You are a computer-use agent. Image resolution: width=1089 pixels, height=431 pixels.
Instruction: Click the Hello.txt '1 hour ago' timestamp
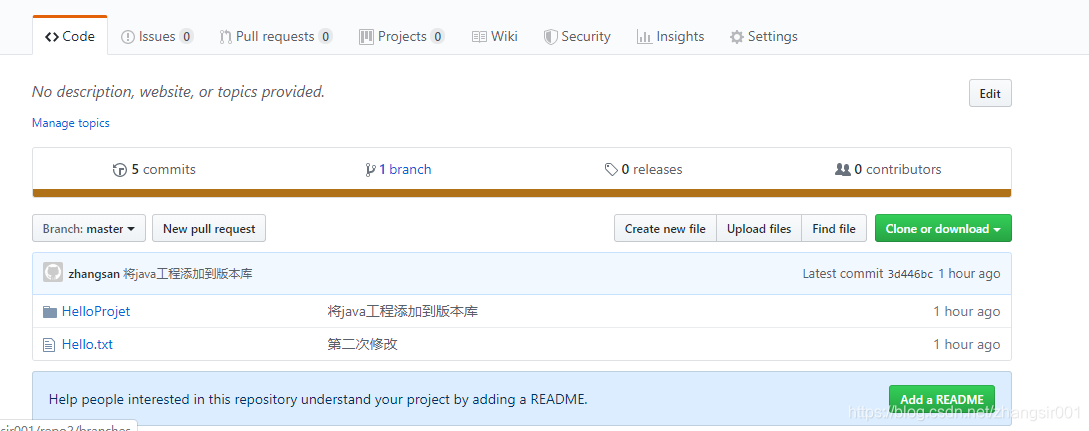(x=967, y=344)
